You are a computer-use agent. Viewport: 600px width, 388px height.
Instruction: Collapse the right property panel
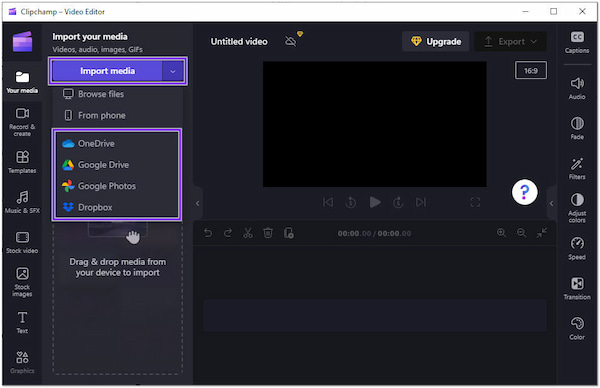click(551, 203)
